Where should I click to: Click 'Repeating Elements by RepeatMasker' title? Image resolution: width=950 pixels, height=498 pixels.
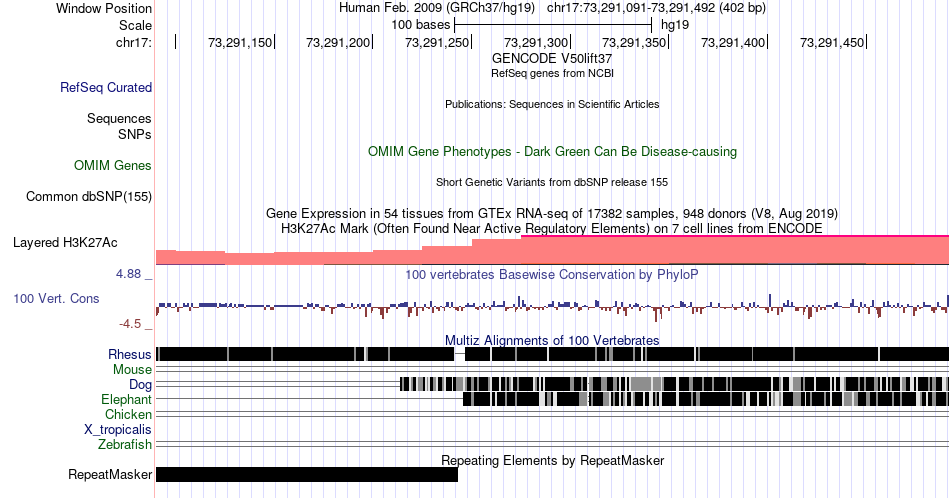point(553,460)
